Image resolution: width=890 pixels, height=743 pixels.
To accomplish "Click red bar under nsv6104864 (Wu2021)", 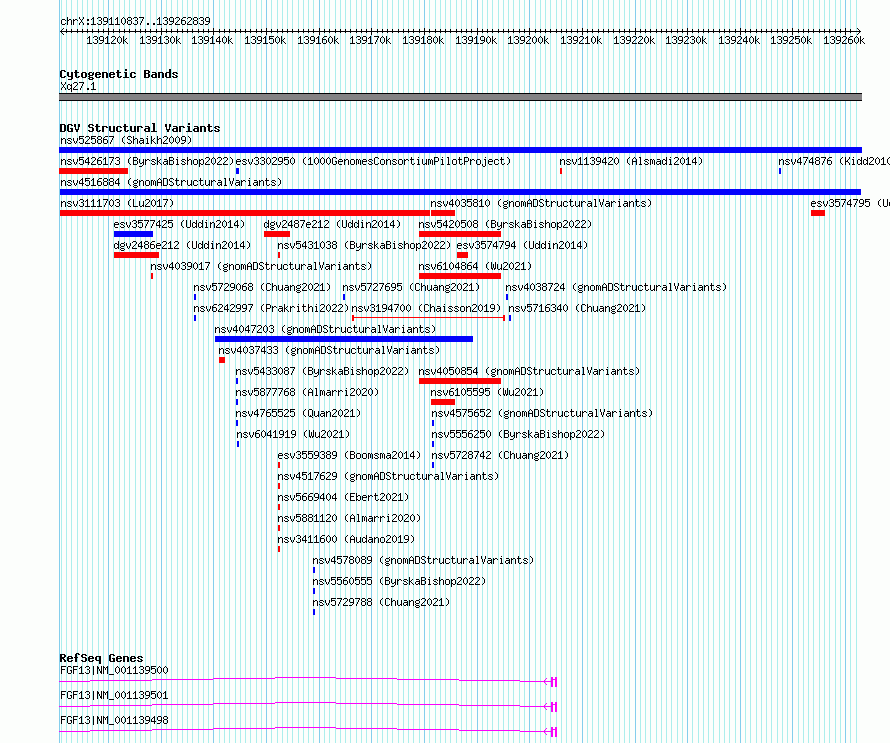I will (460, 276).
